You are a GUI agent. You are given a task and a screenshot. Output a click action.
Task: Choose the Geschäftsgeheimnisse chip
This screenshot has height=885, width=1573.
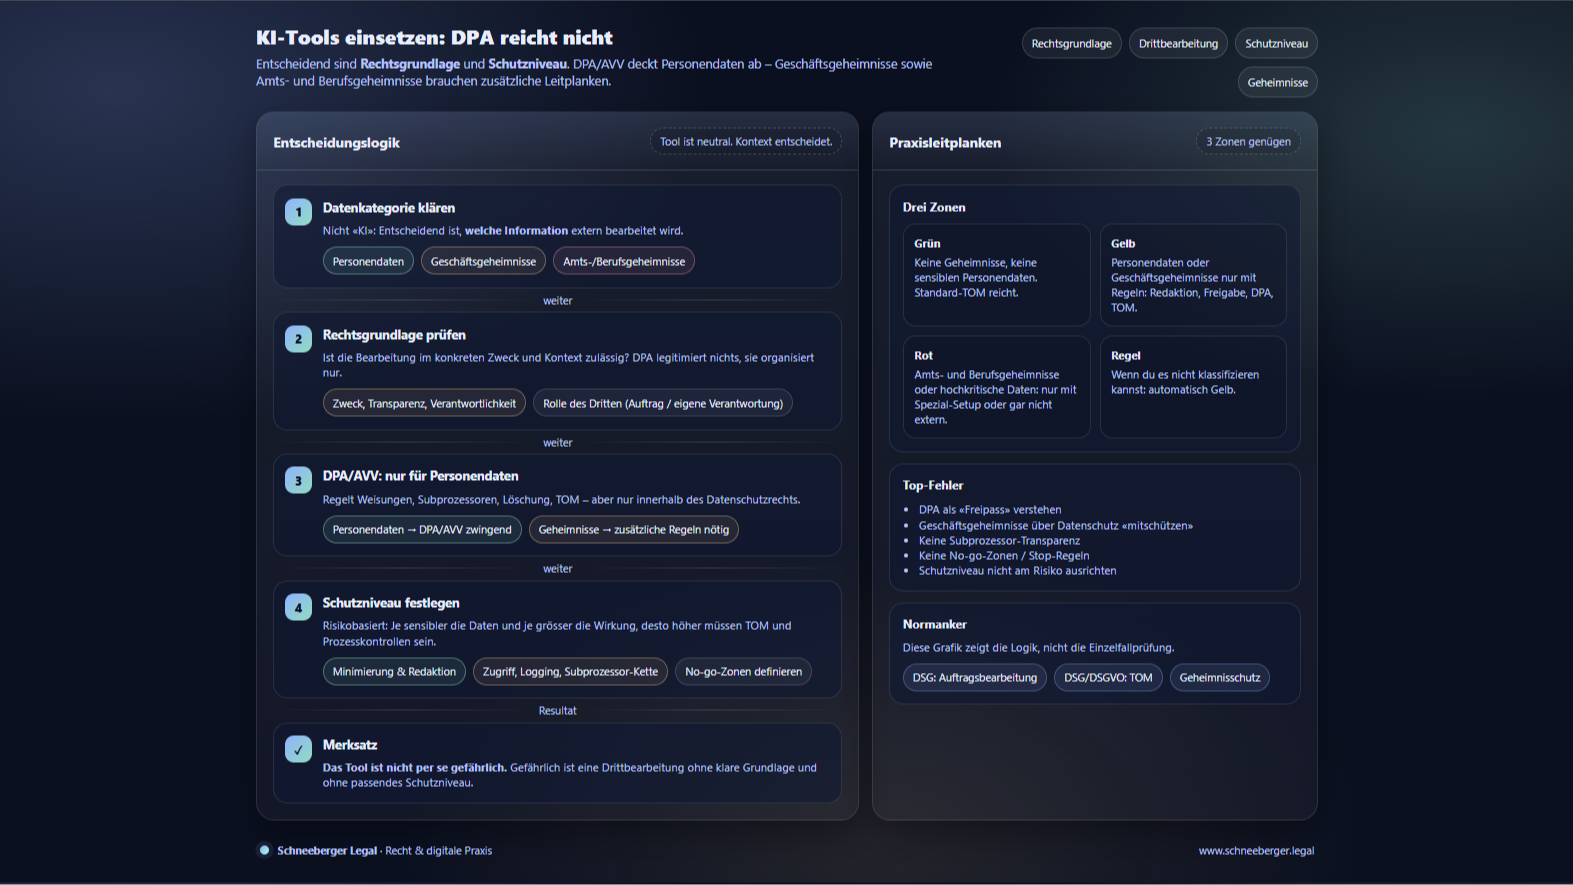[x=483, y=261]
